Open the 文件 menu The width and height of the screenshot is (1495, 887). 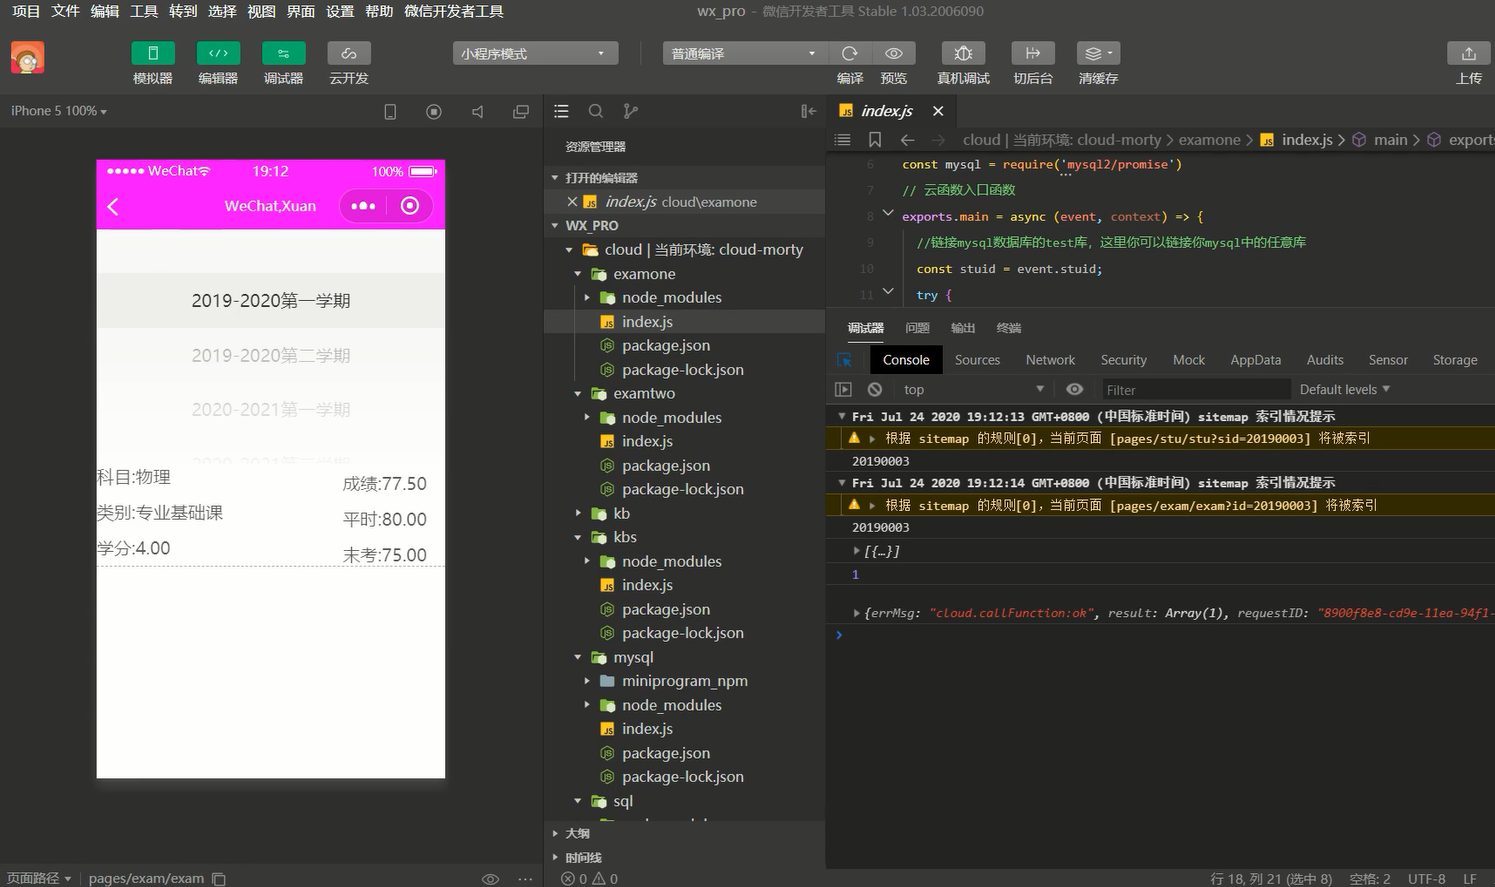tap(65, 11)
